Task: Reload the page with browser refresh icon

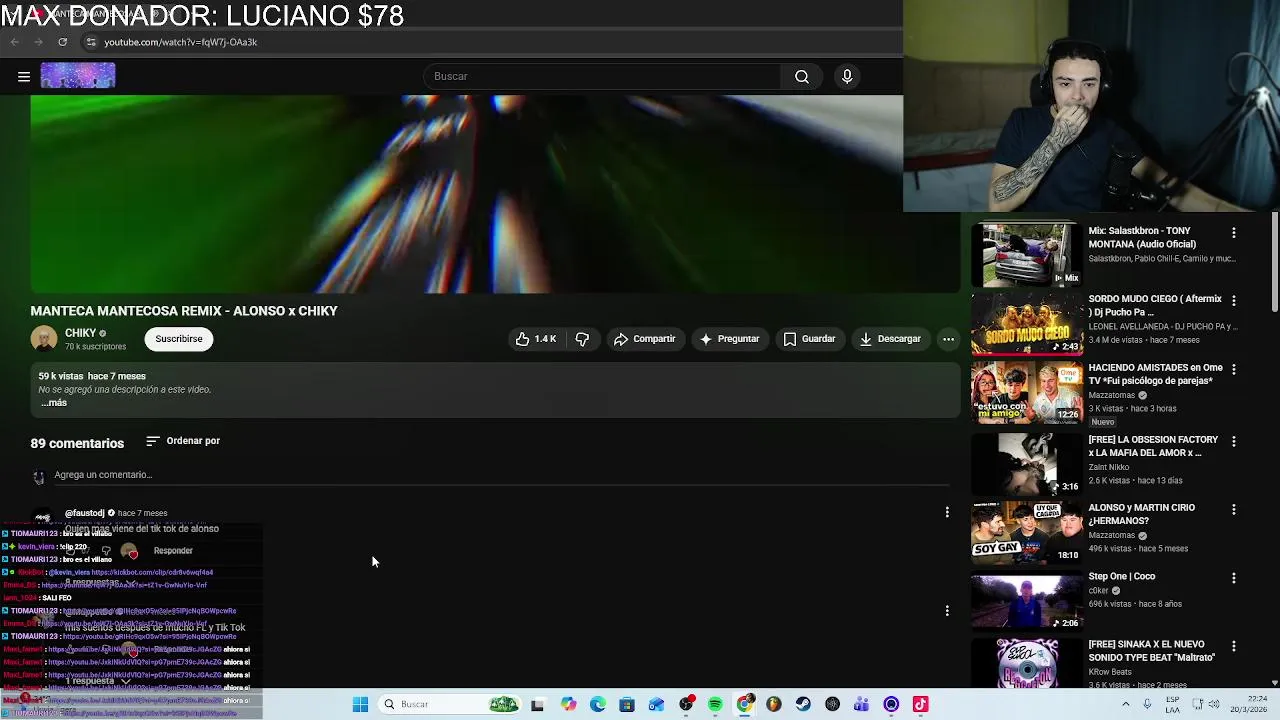Action: (62, 42)
